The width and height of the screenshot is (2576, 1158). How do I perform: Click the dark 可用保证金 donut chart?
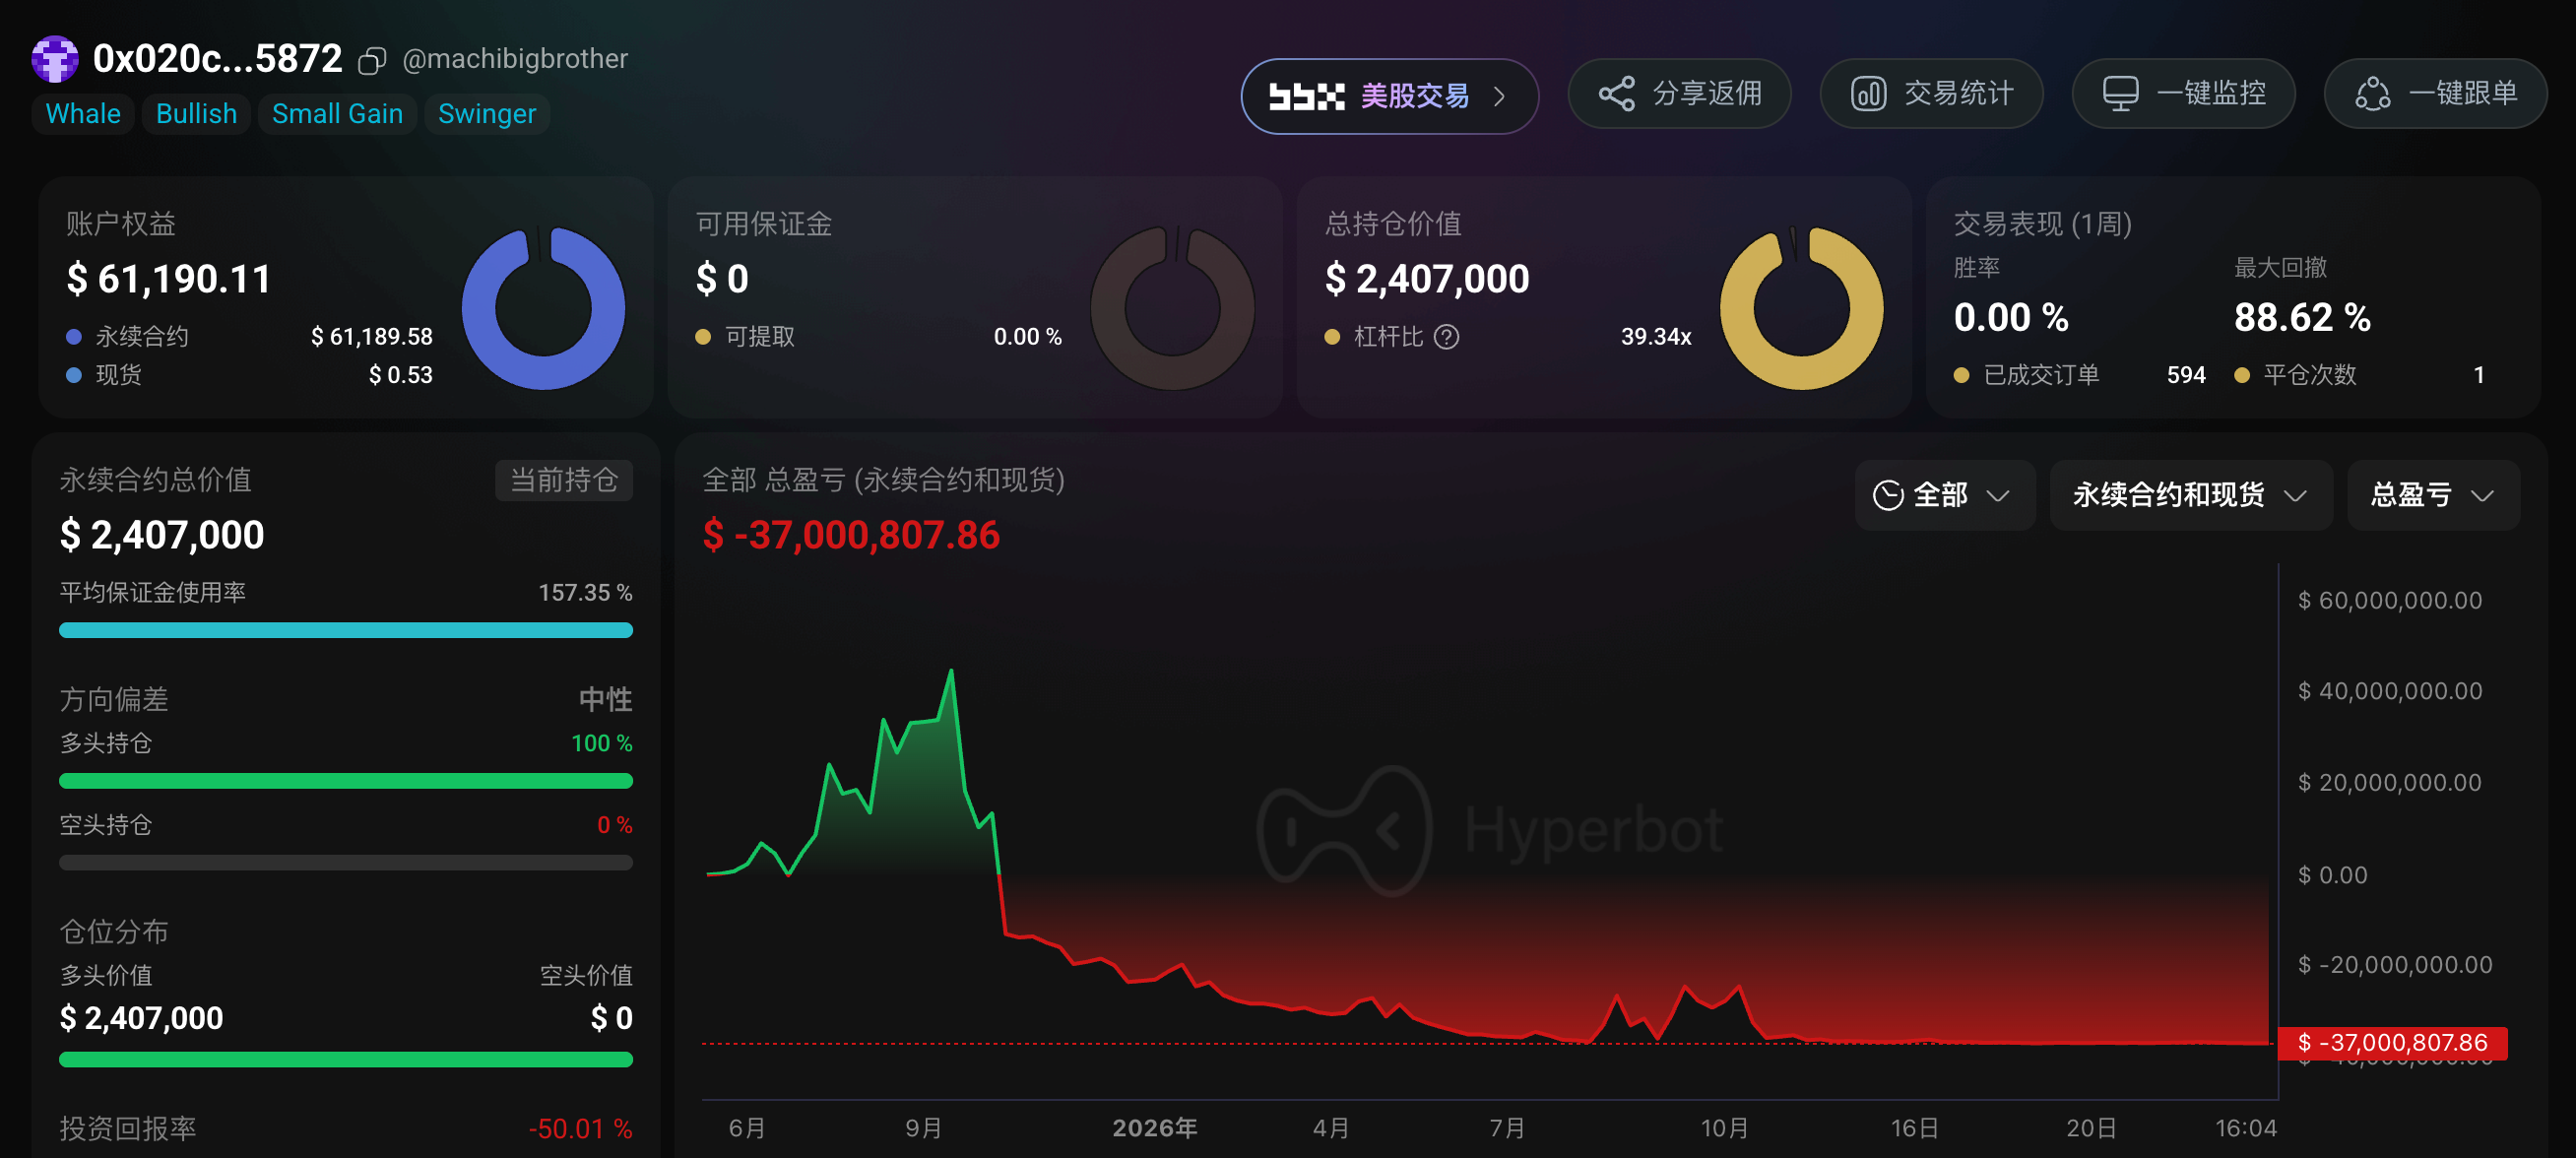[1172, 308]
